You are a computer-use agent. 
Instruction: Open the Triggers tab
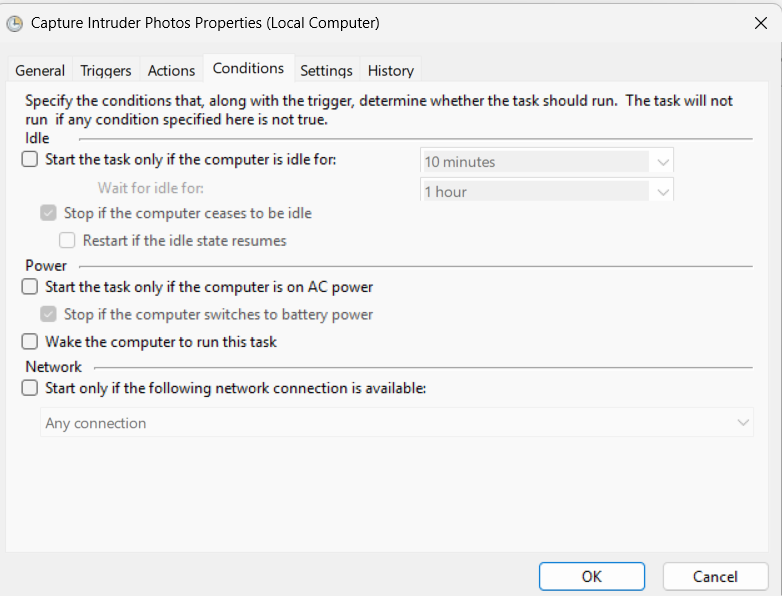coord(106,71)
